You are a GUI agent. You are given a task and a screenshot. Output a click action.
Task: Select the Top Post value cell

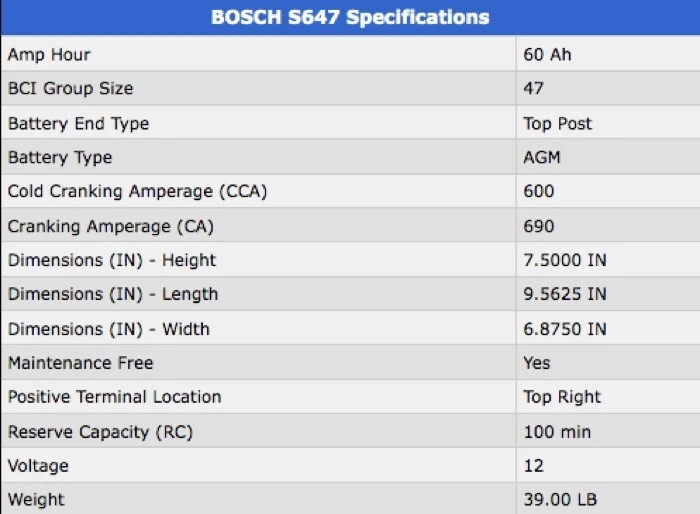click(557, 123)
